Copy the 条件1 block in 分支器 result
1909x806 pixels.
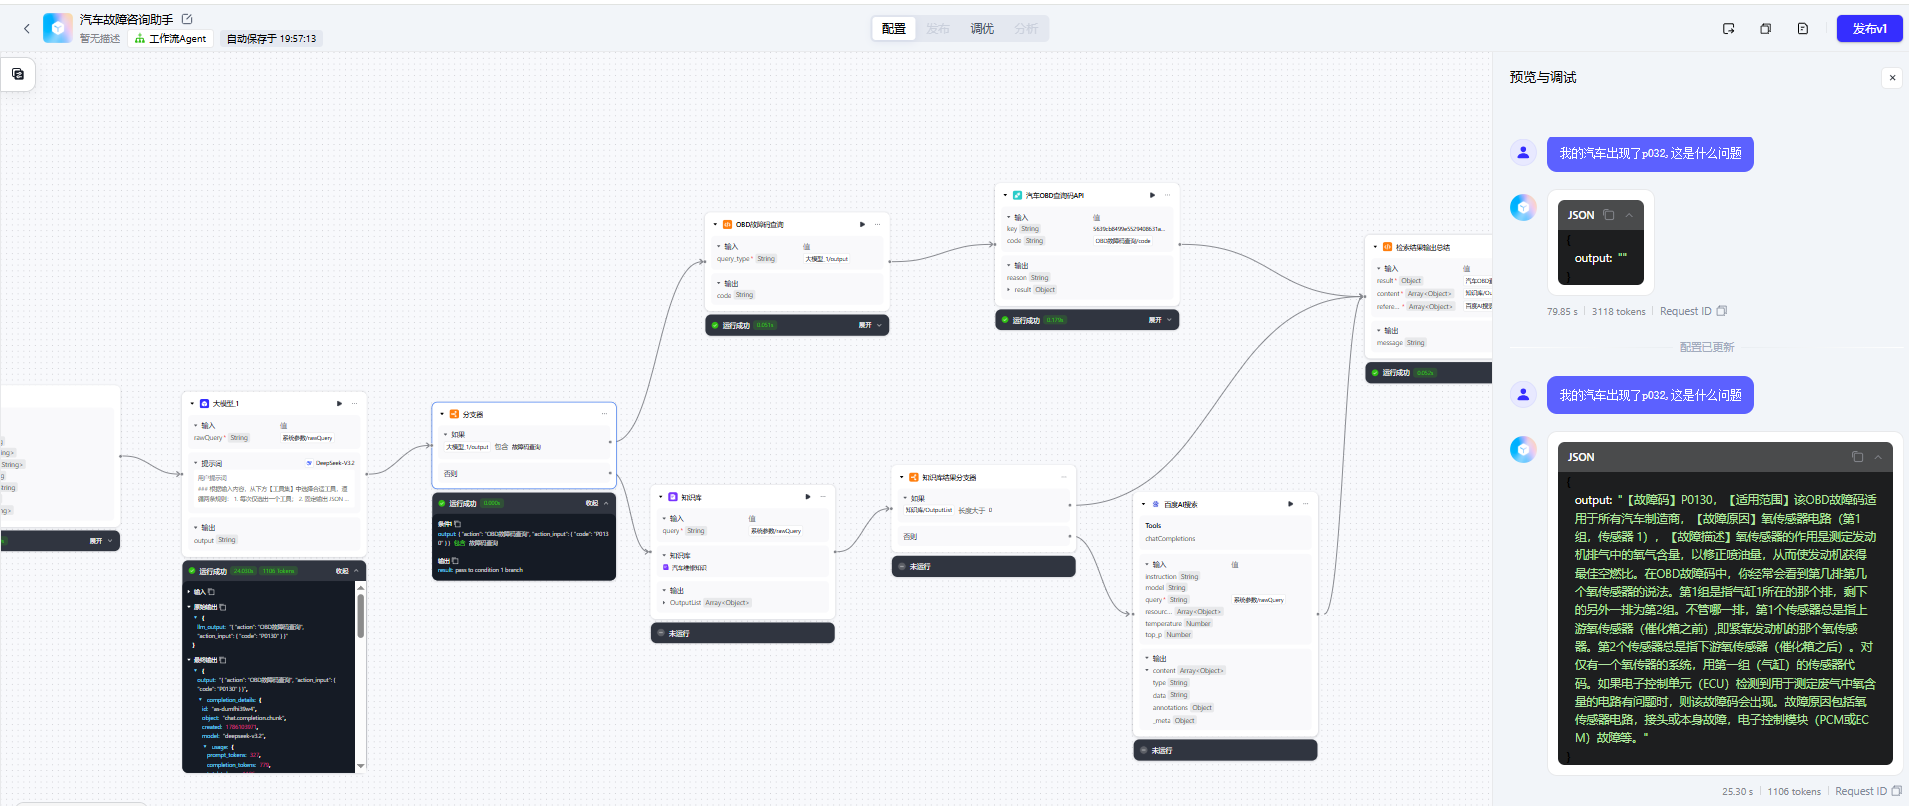[x=458, y=524]
